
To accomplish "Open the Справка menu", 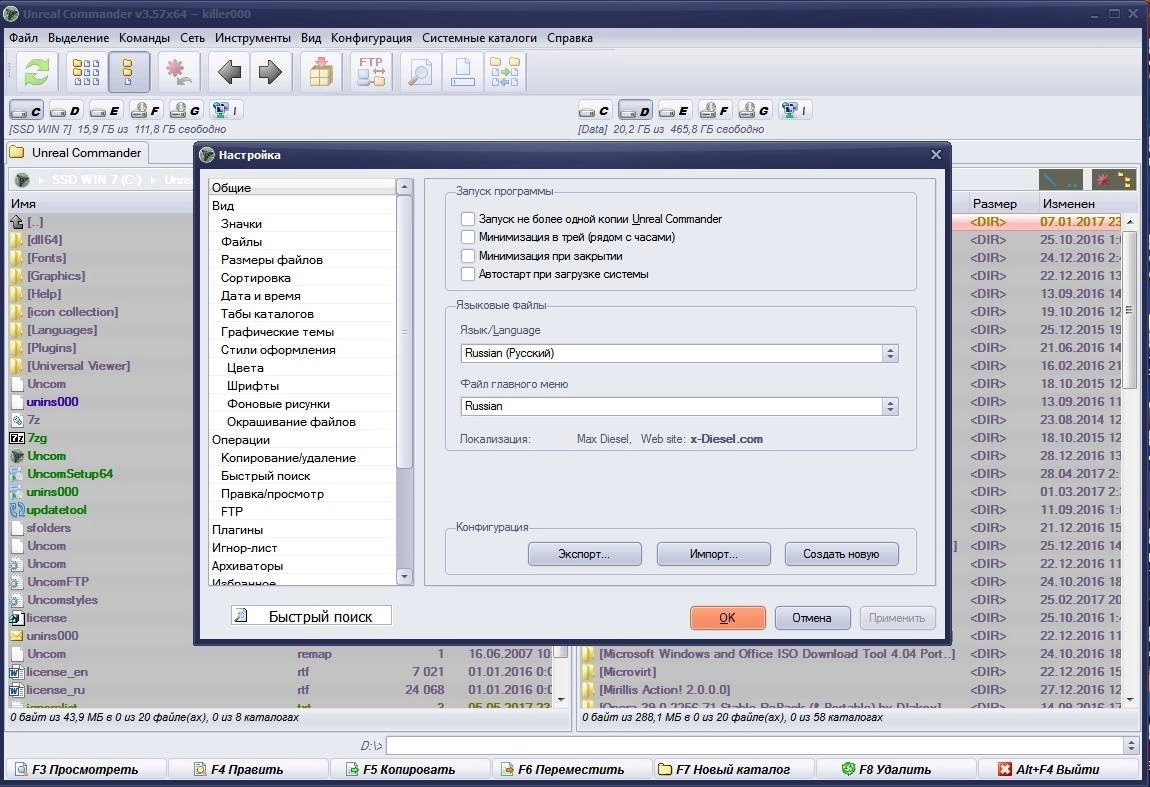I will tap(570, 37).
